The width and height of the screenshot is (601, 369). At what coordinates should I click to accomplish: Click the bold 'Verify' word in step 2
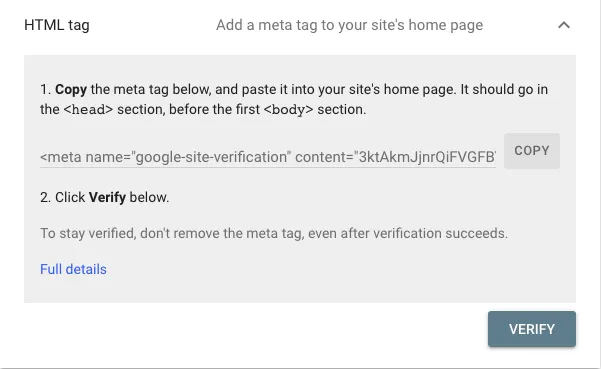coord(107,197)
